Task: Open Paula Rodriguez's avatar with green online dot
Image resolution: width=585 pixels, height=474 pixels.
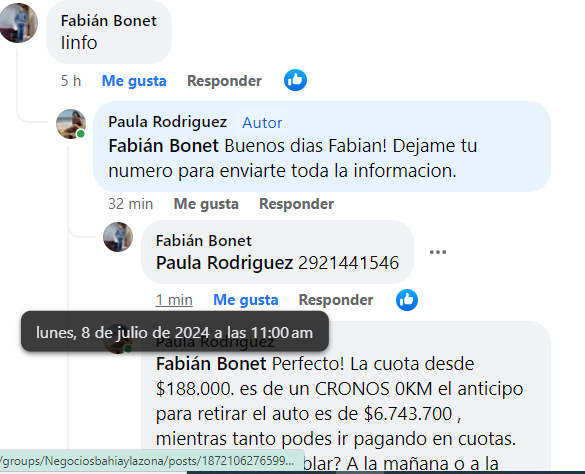Action: pos(71,124)
